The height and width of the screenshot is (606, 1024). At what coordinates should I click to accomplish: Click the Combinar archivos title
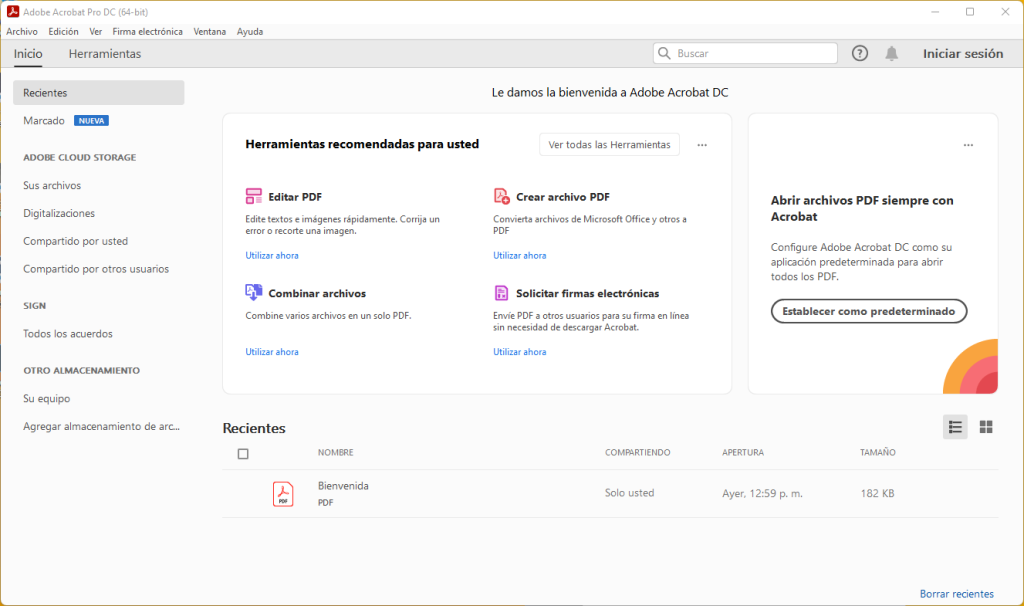point(317,293)
